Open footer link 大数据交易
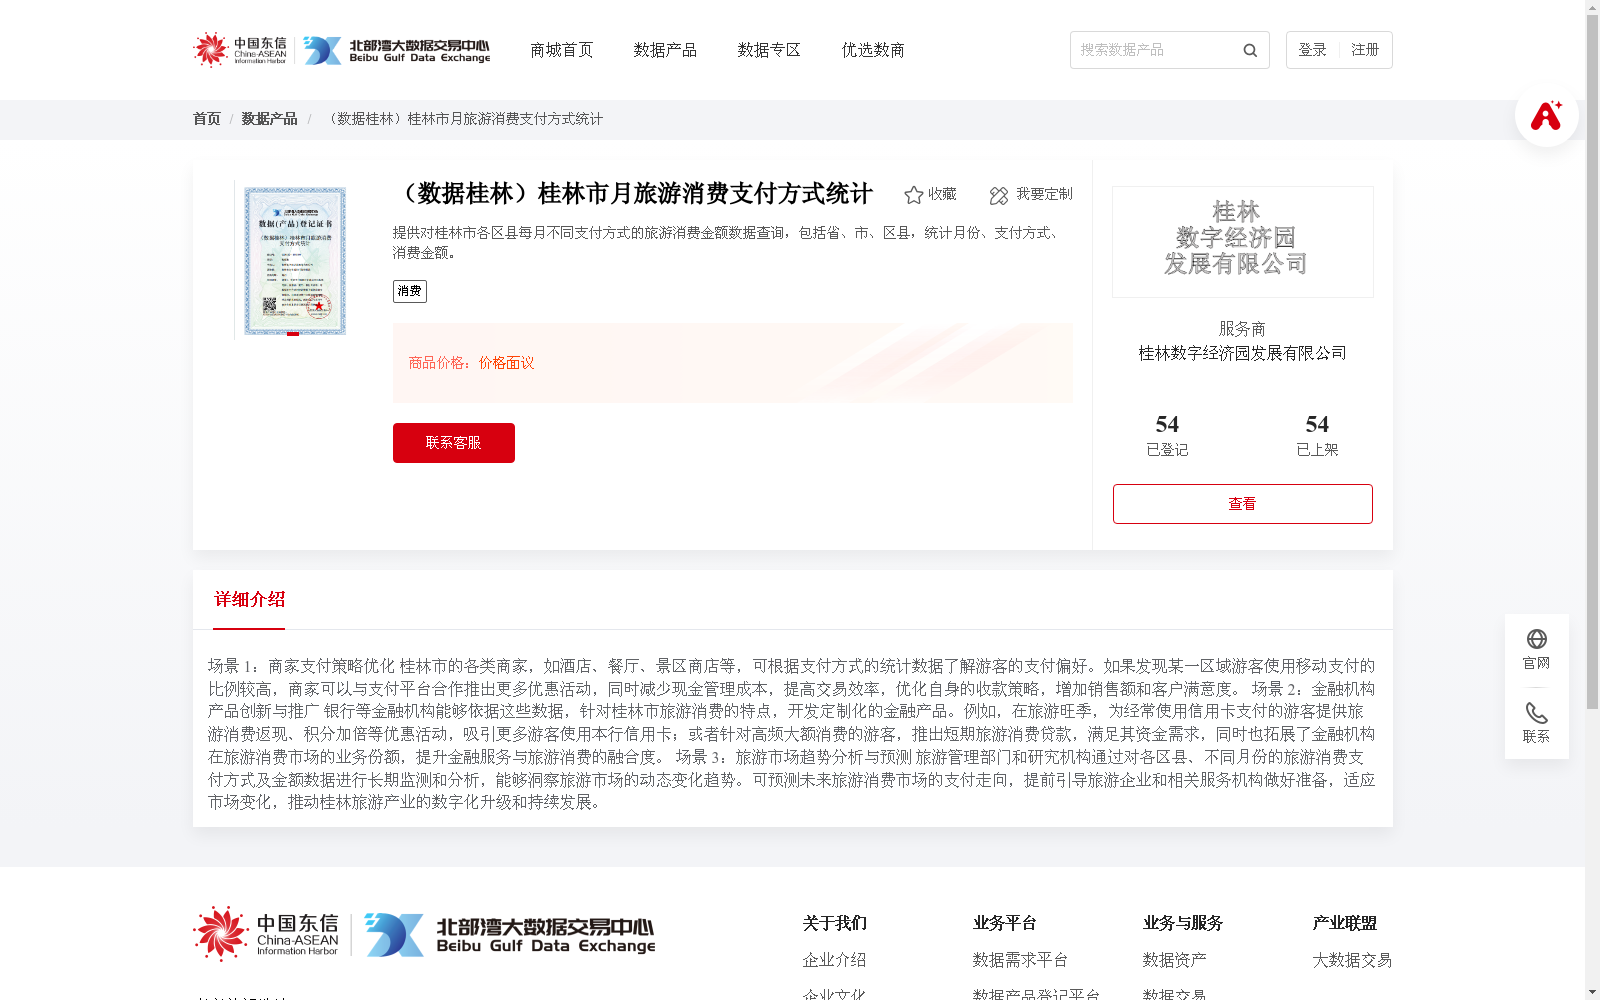 pyautogui.click(x=1352, y=960)
